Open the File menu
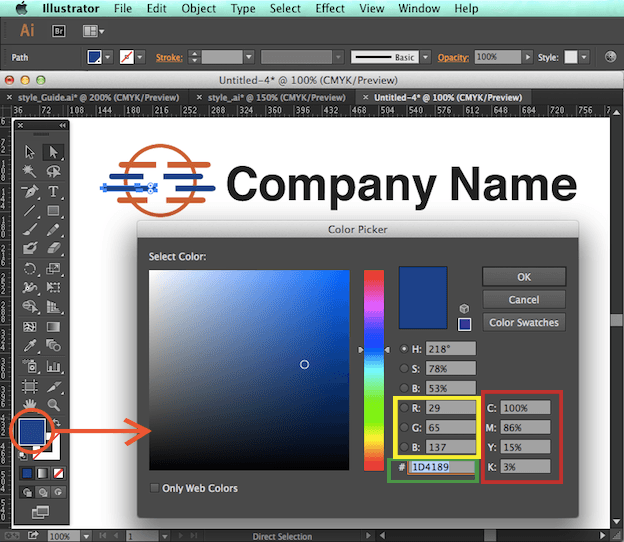 123,8
